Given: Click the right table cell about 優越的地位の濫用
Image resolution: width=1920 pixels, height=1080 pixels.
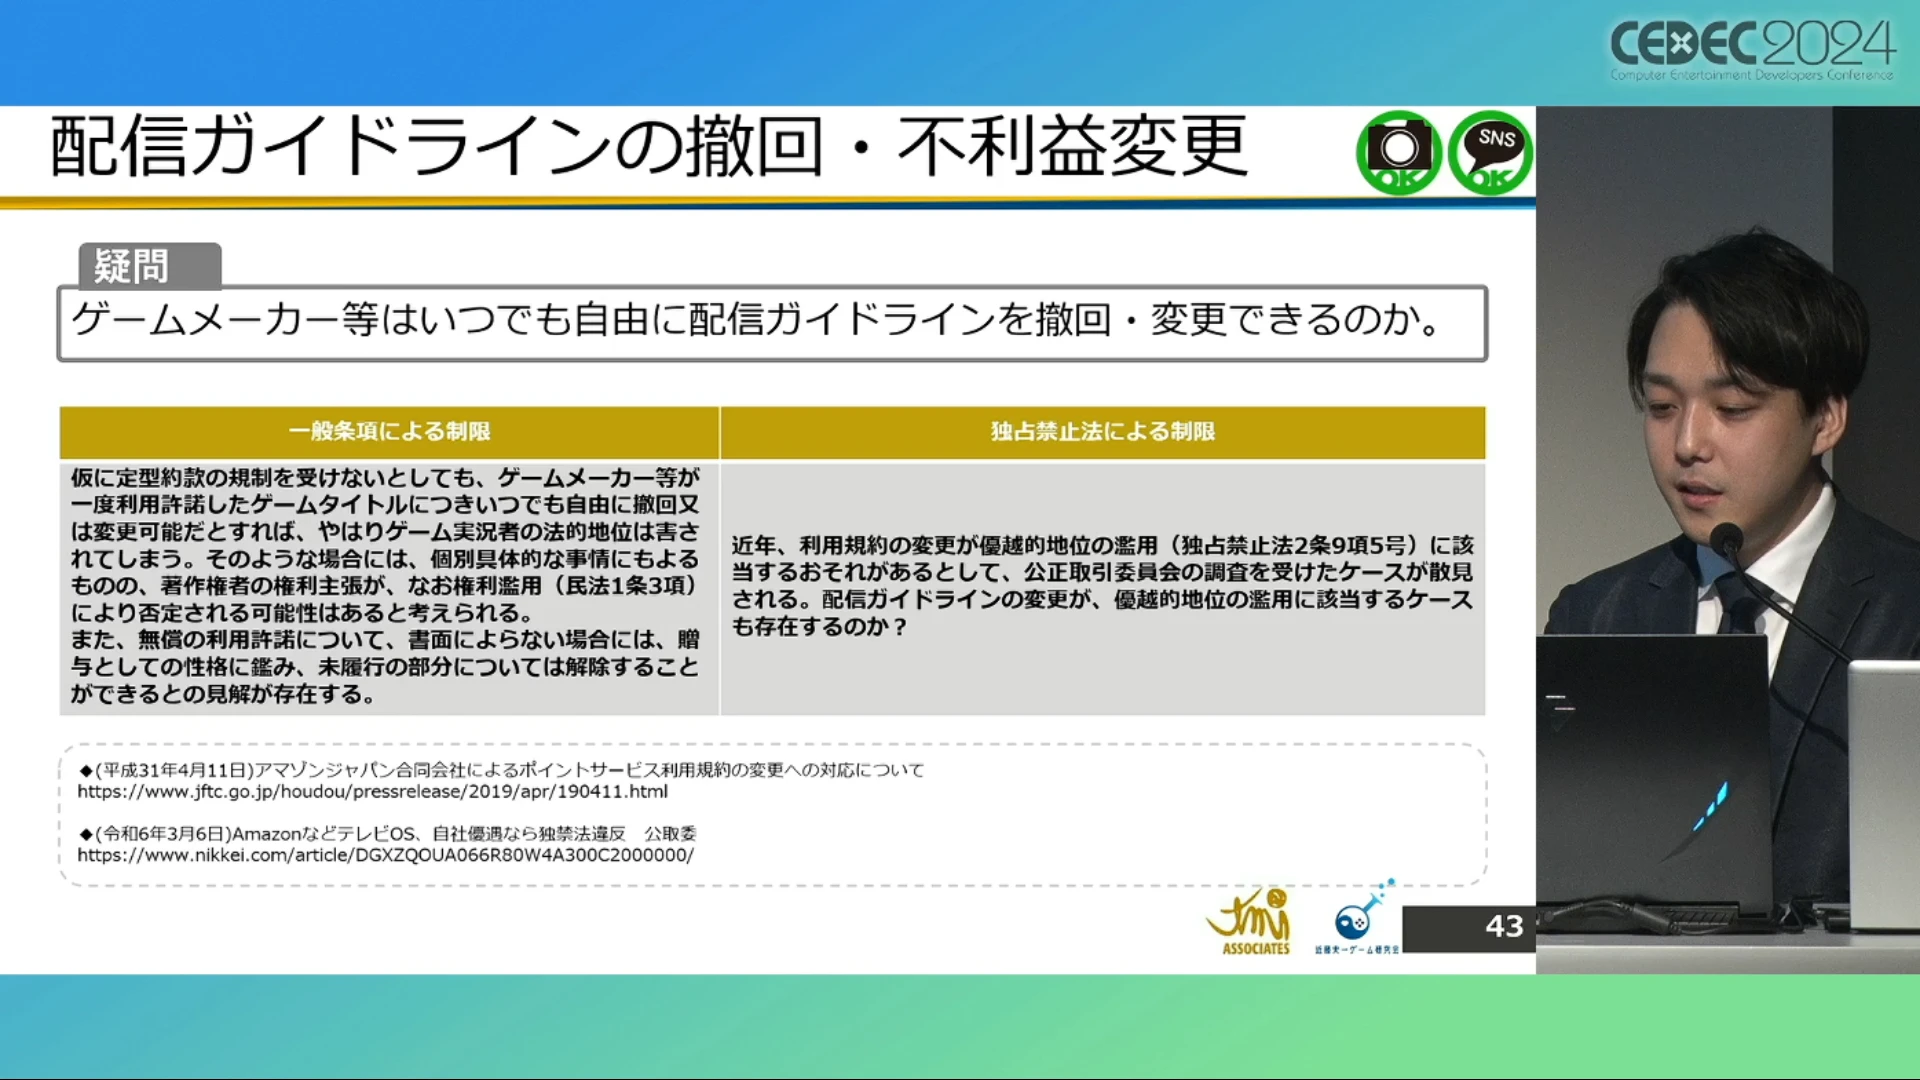Looking at the screenshot, I should [x=1101, y=586].
